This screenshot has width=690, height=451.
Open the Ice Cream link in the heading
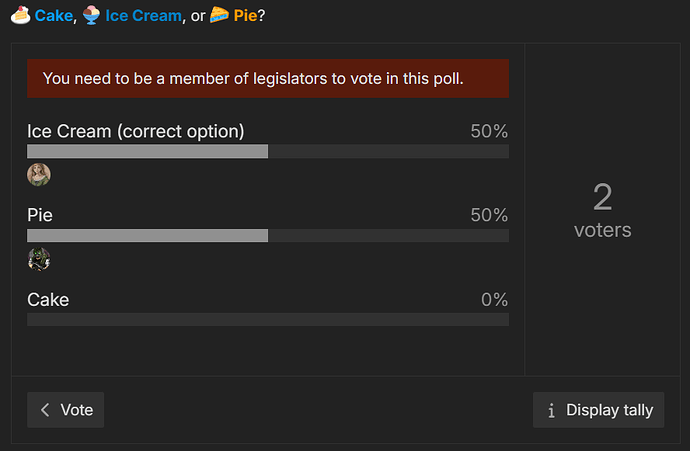click(145, 16)
